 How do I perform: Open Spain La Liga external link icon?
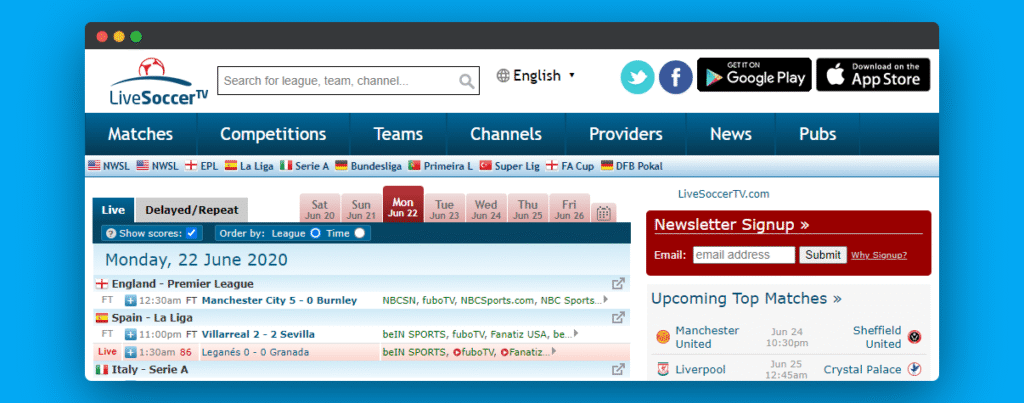point(618,317)
